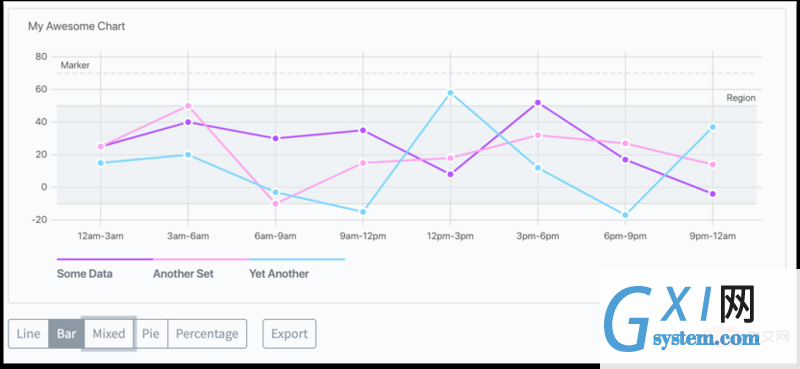Click the My Awesome Chart title
This screenshot has height=369, width=800.
pos(77,26)
